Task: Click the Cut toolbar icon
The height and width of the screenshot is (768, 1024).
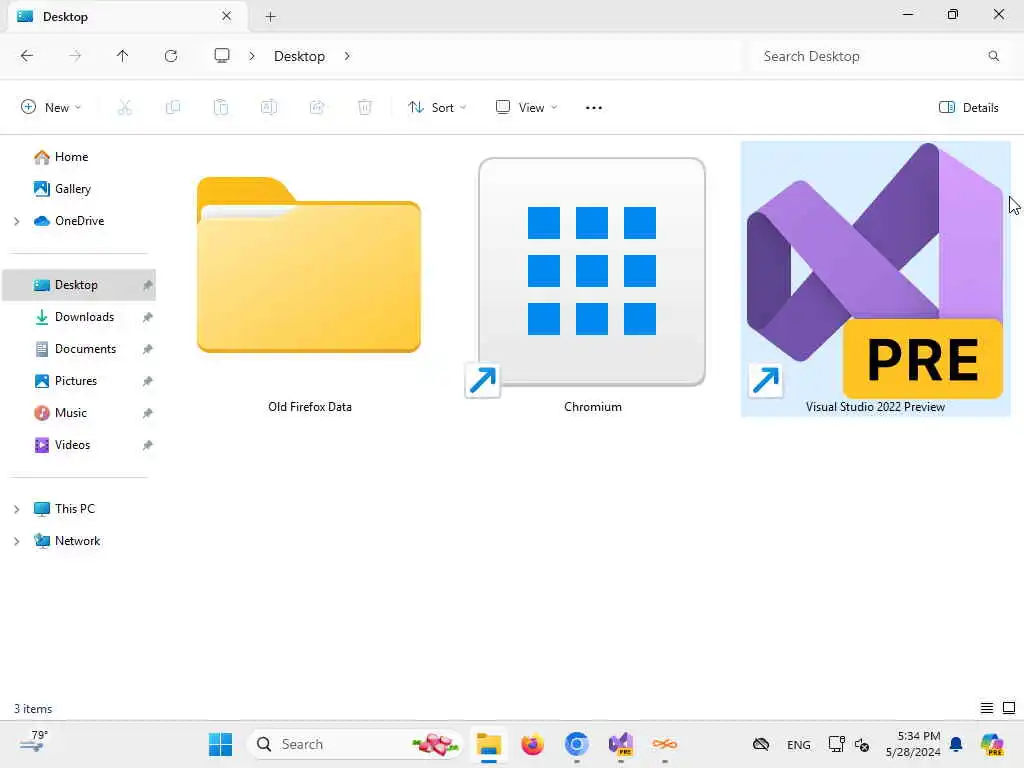Action: [x=124, y=108]
